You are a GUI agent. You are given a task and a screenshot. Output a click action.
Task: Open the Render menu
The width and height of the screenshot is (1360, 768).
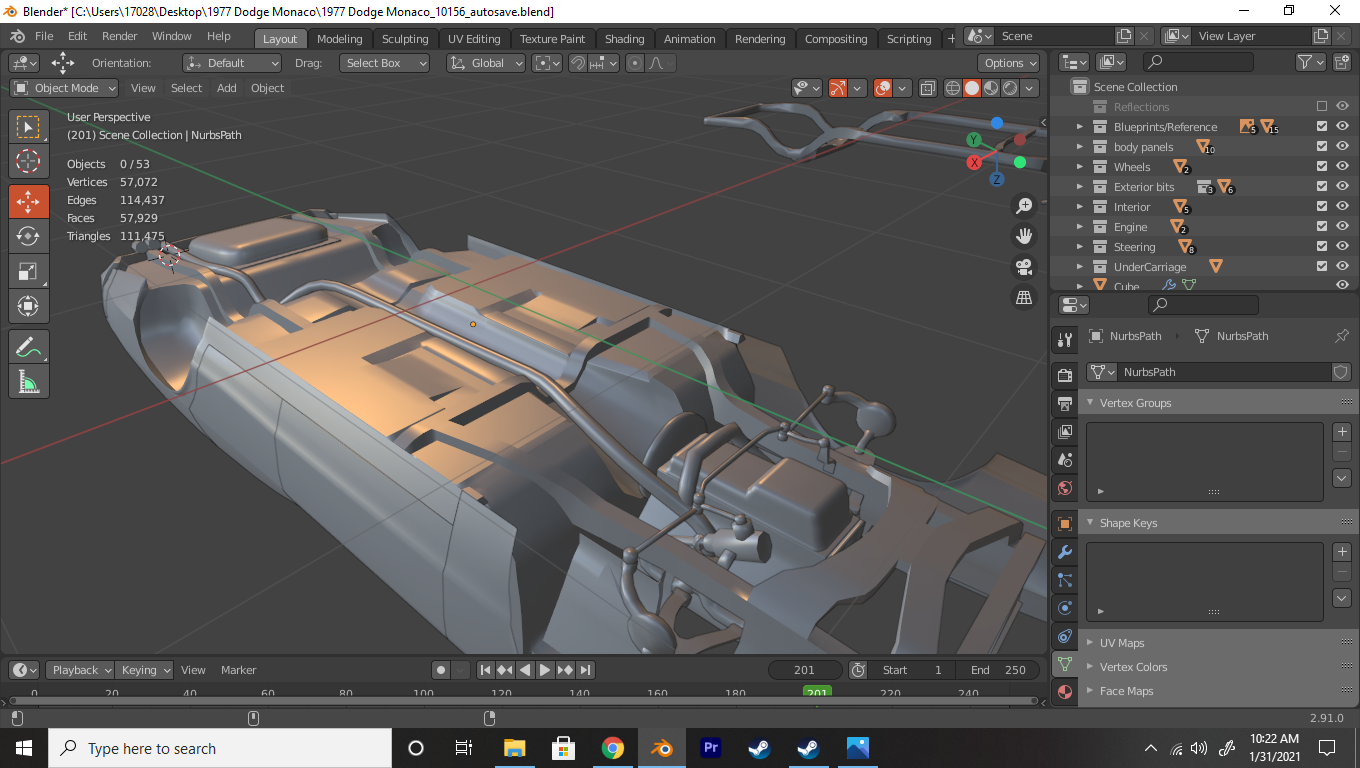120,36
